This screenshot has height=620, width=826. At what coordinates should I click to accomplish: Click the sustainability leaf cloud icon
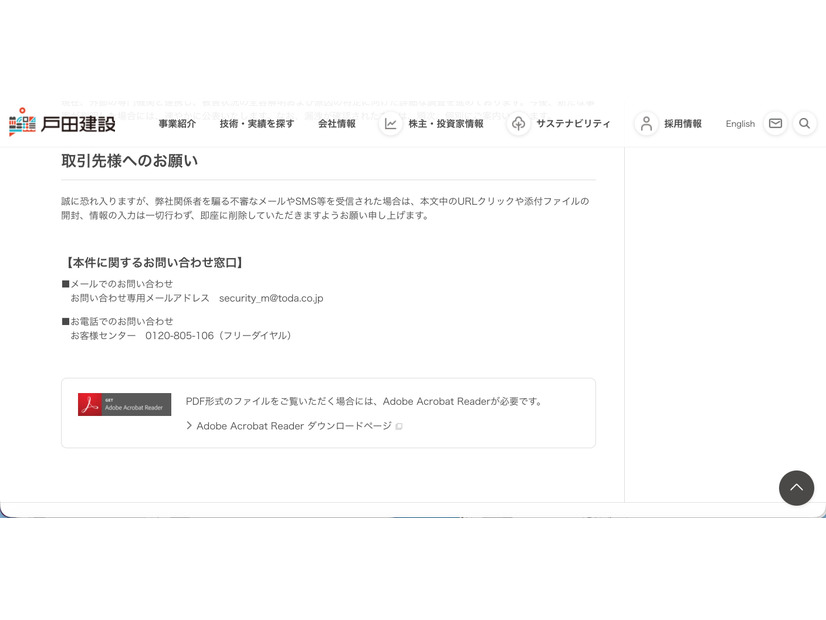click(x=518, y=124)
